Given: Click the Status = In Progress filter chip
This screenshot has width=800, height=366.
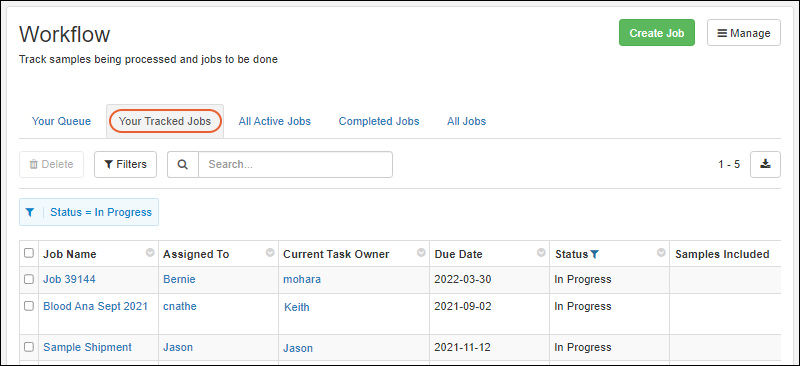Looking at the screenshot, I should [x=89, y=212].
